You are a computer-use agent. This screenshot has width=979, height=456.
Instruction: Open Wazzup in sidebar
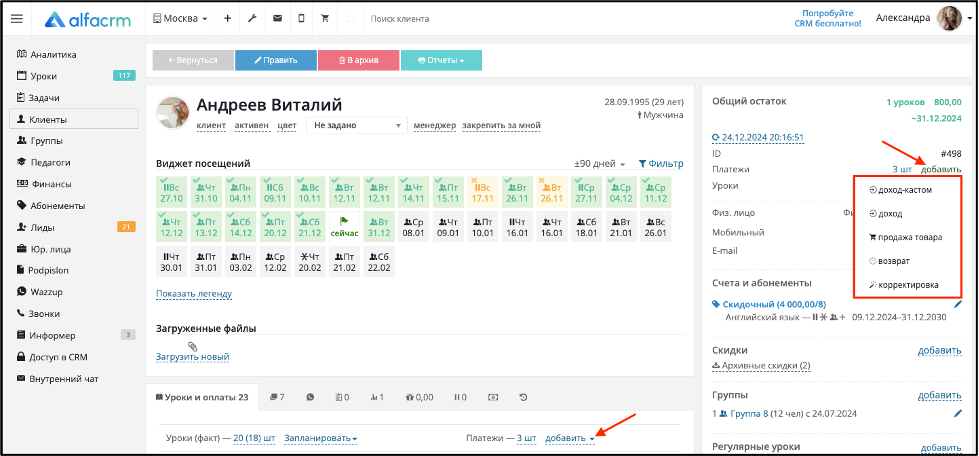click(44, 292)
